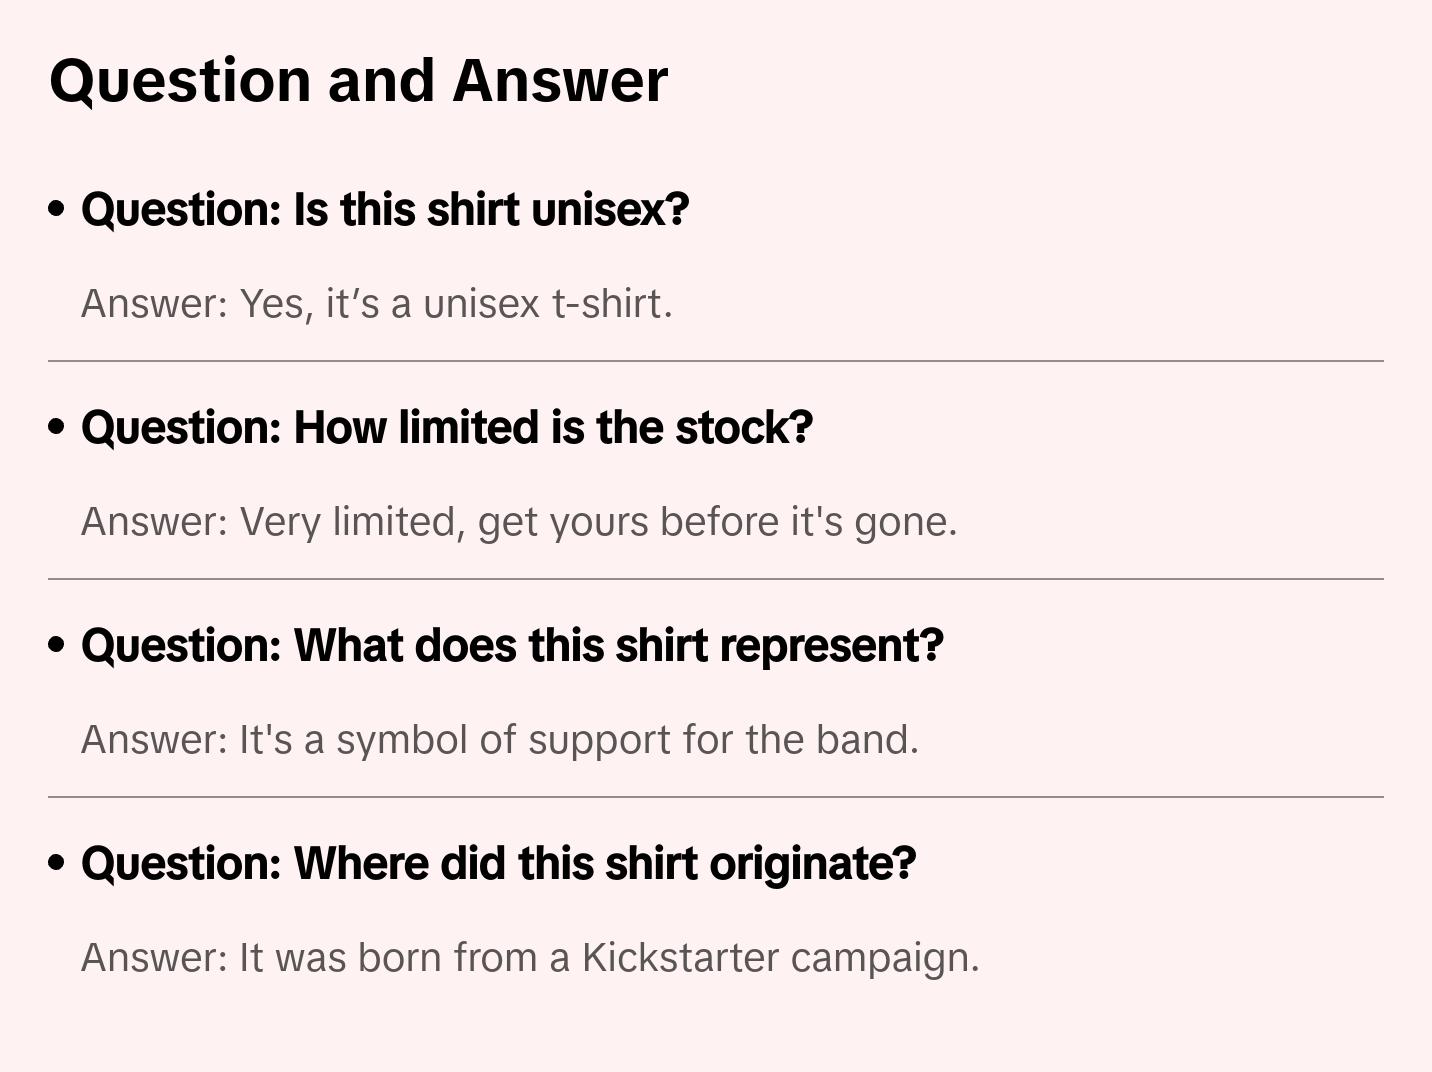
Task: Select the answer about very limited stock
Action: coord(519,522)
